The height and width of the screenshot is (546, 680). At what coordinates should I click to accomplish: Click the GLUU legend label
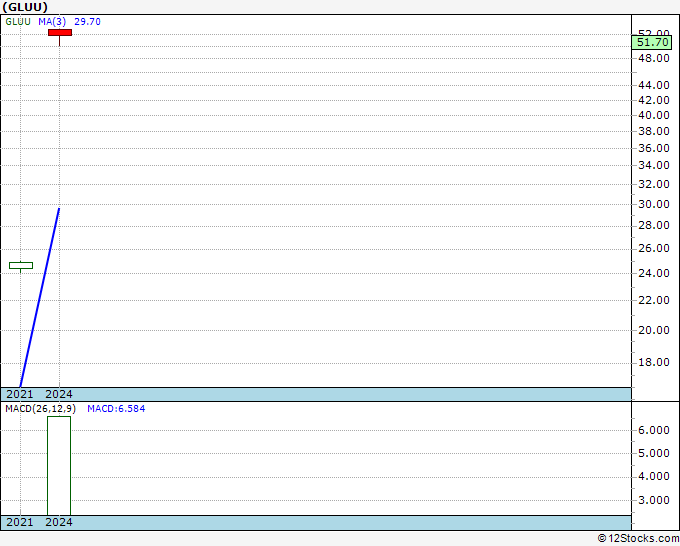pos(18,22)
